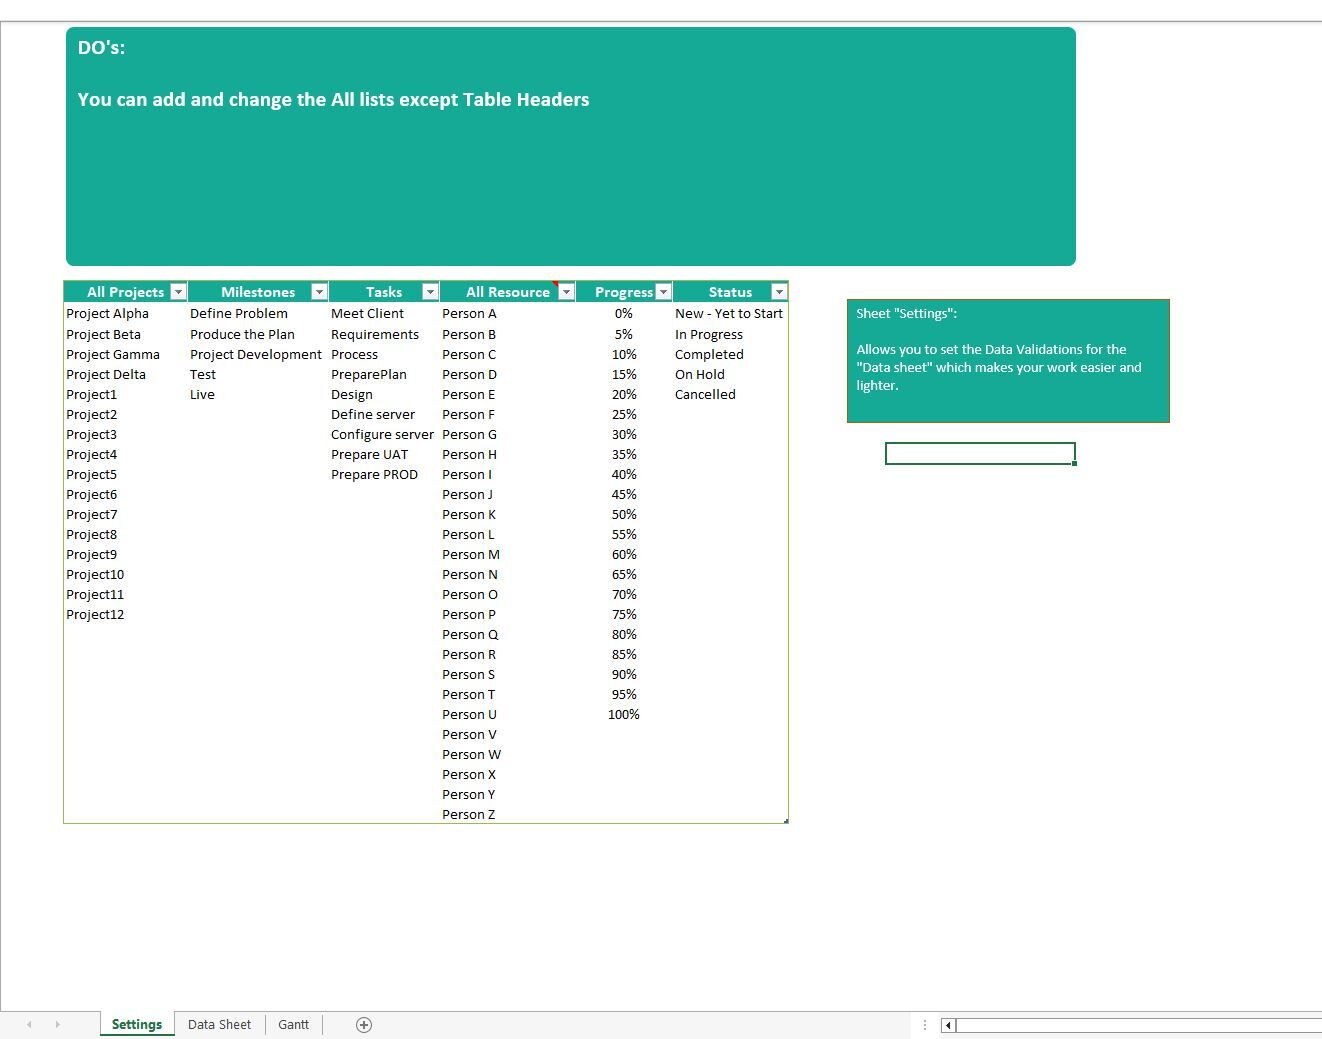Add a new sheet with plus icon

pos(364,1024)
